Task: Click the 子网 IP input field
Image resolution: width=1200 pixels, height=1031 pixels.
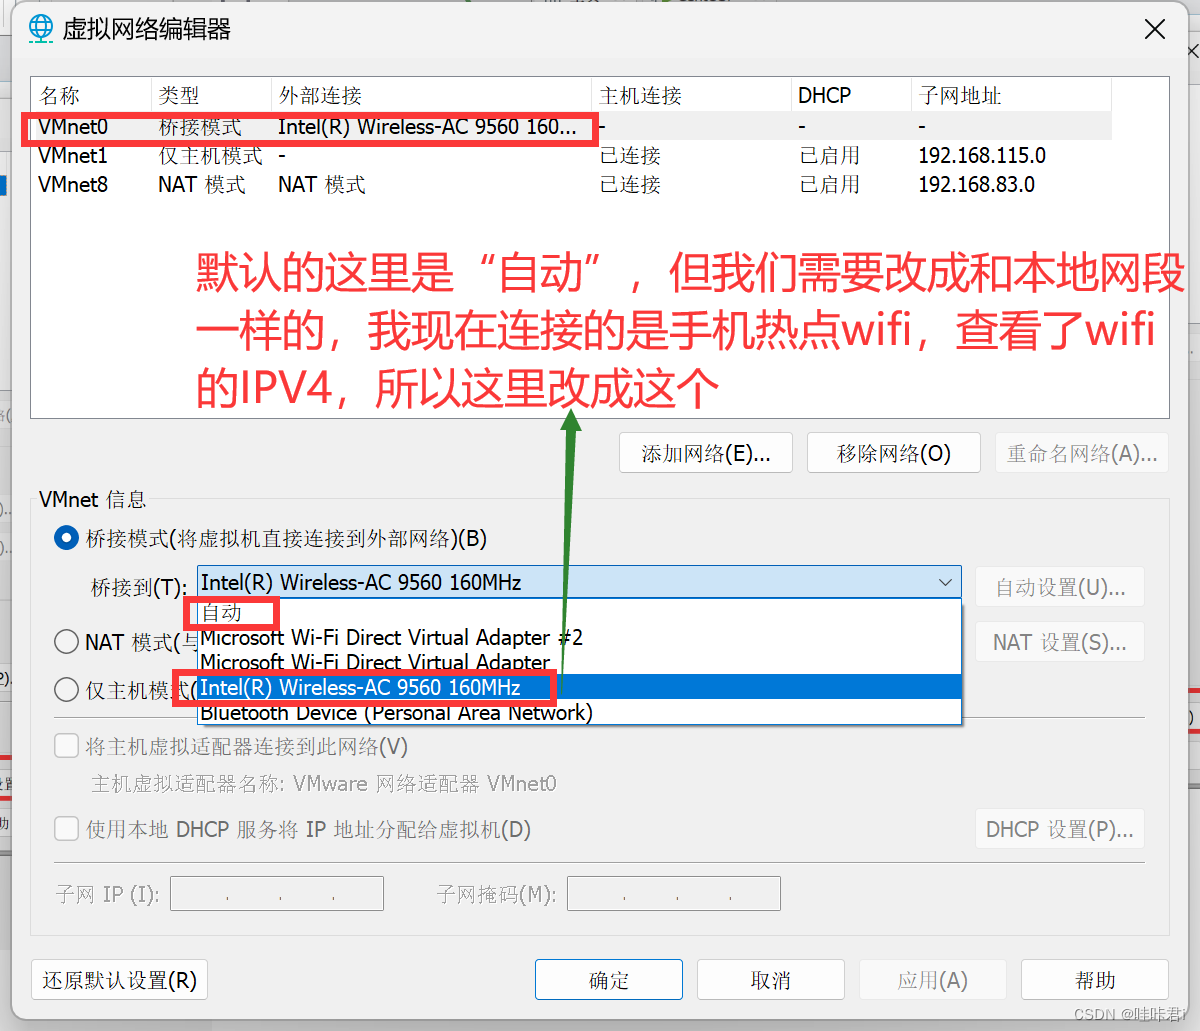Action: pyautogui.click(x=276, y=893)
